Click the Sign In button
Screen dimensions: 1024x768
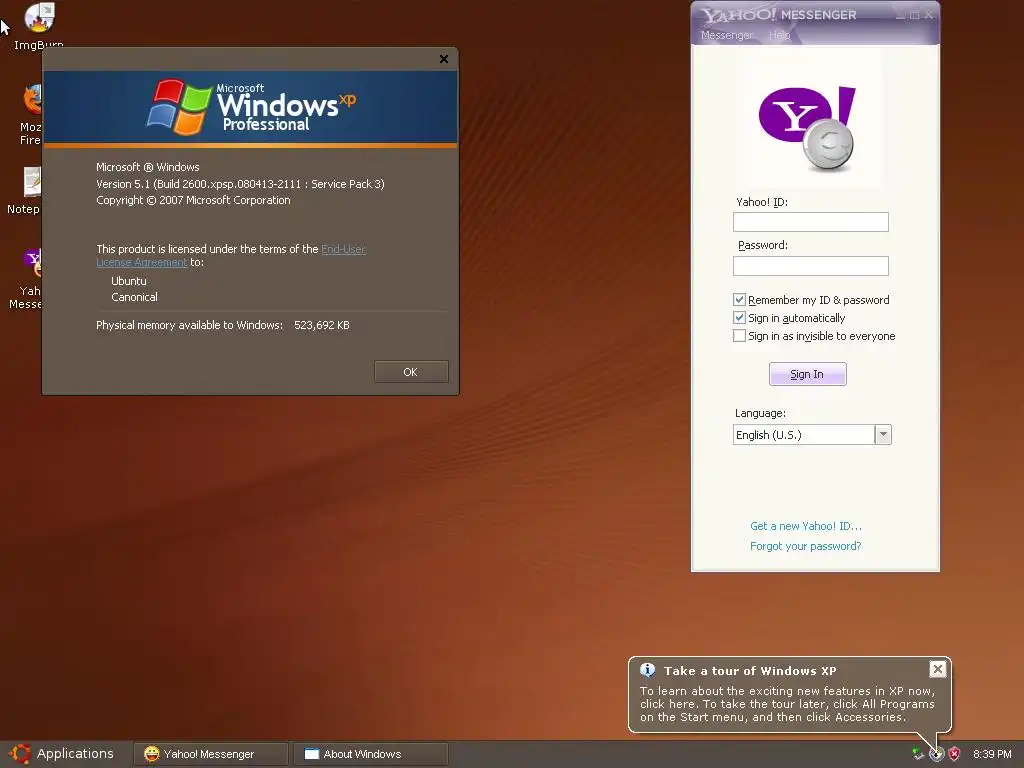click(807, 374)
